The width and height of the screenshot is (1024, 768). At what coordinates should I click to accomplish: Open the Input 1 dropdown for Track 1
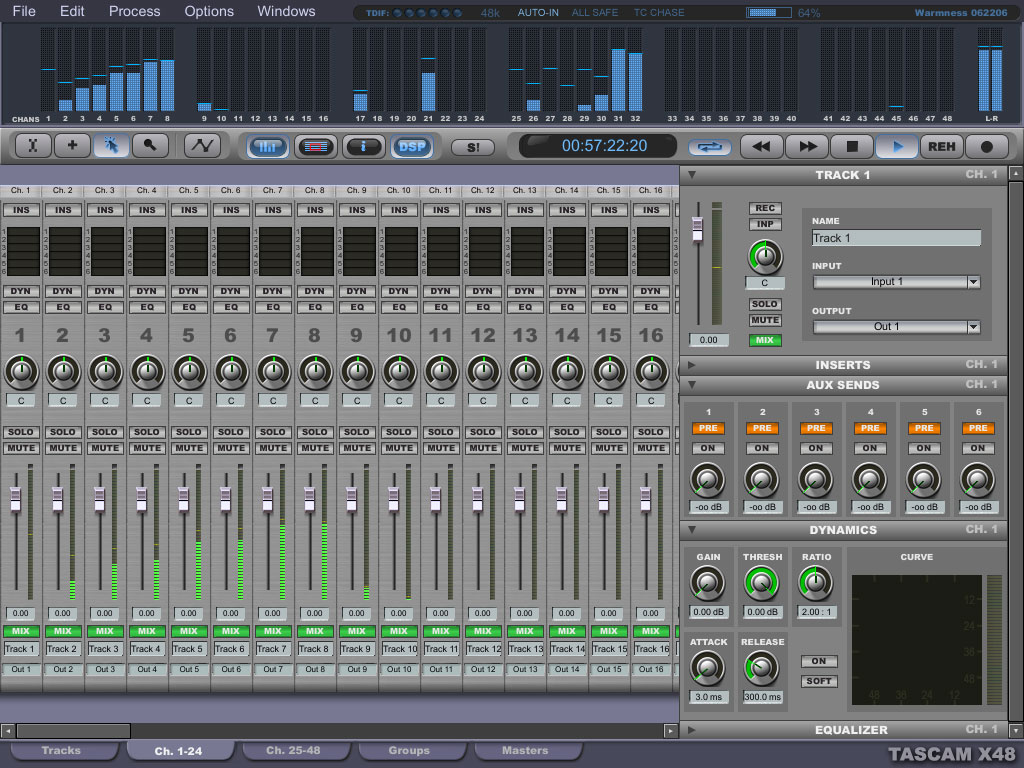click(896, 282)
